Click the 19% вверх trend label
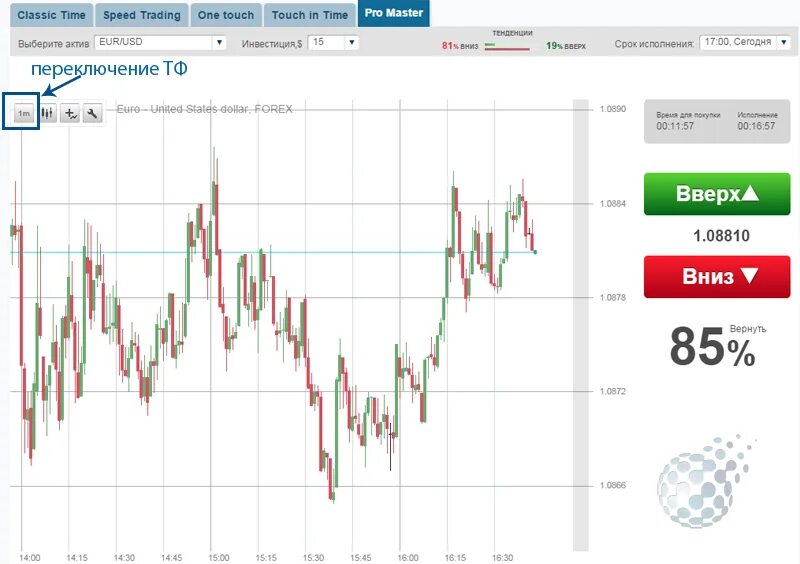Viewport: 800px width, 564px height. (x=566, y=46)
